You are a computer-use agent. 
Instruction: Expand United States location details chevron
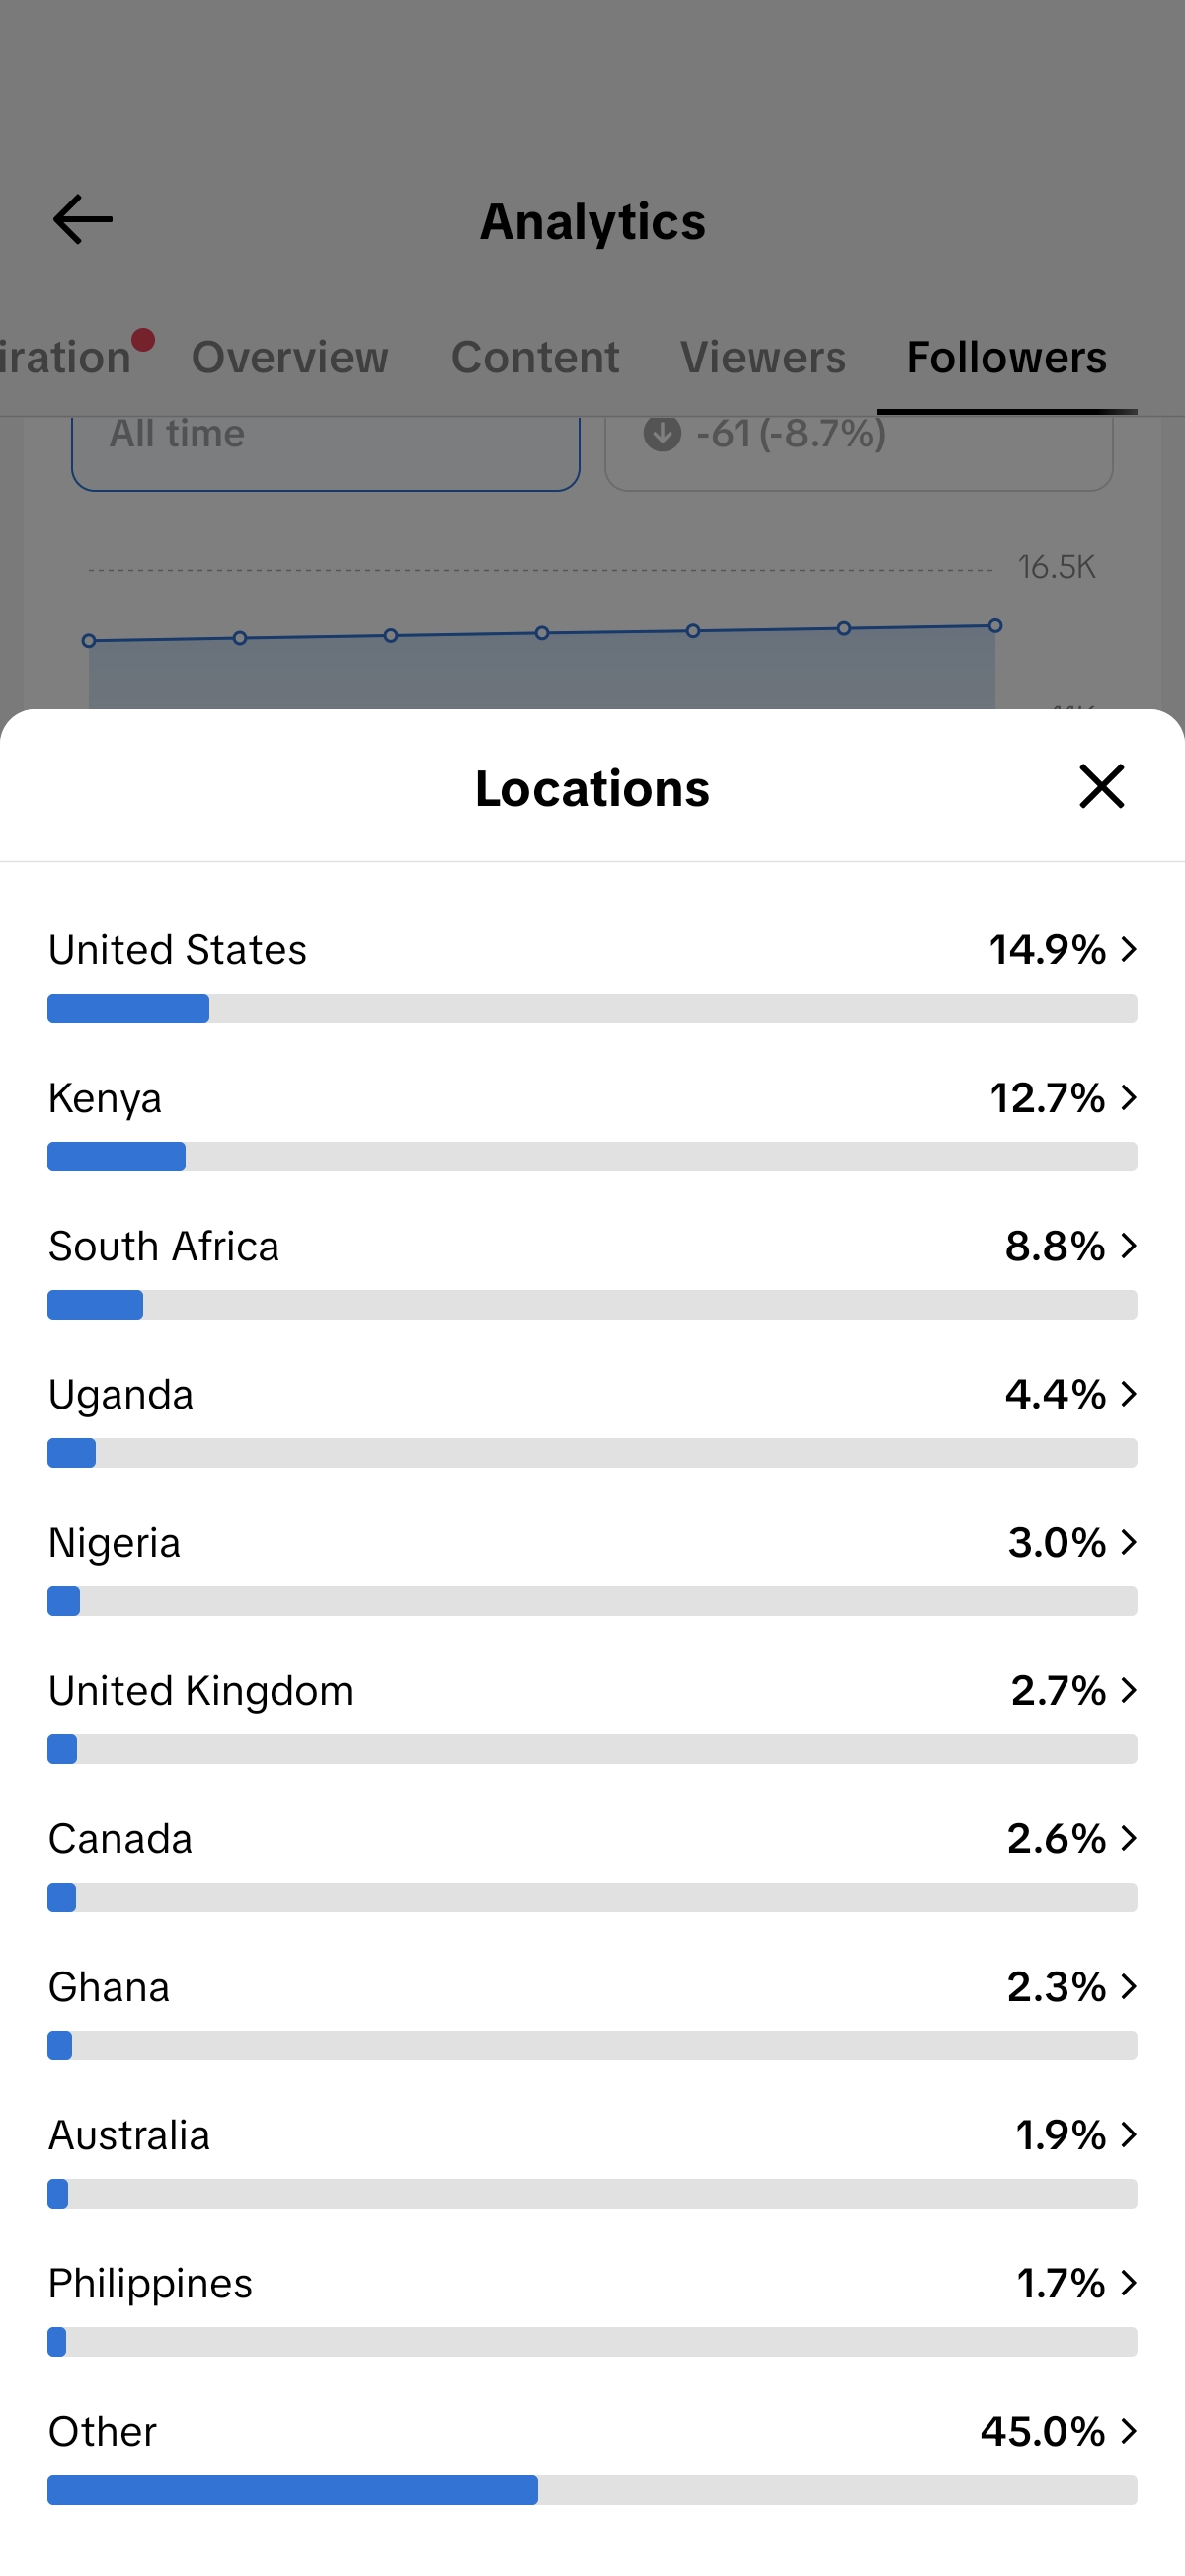coord(1129,949)
